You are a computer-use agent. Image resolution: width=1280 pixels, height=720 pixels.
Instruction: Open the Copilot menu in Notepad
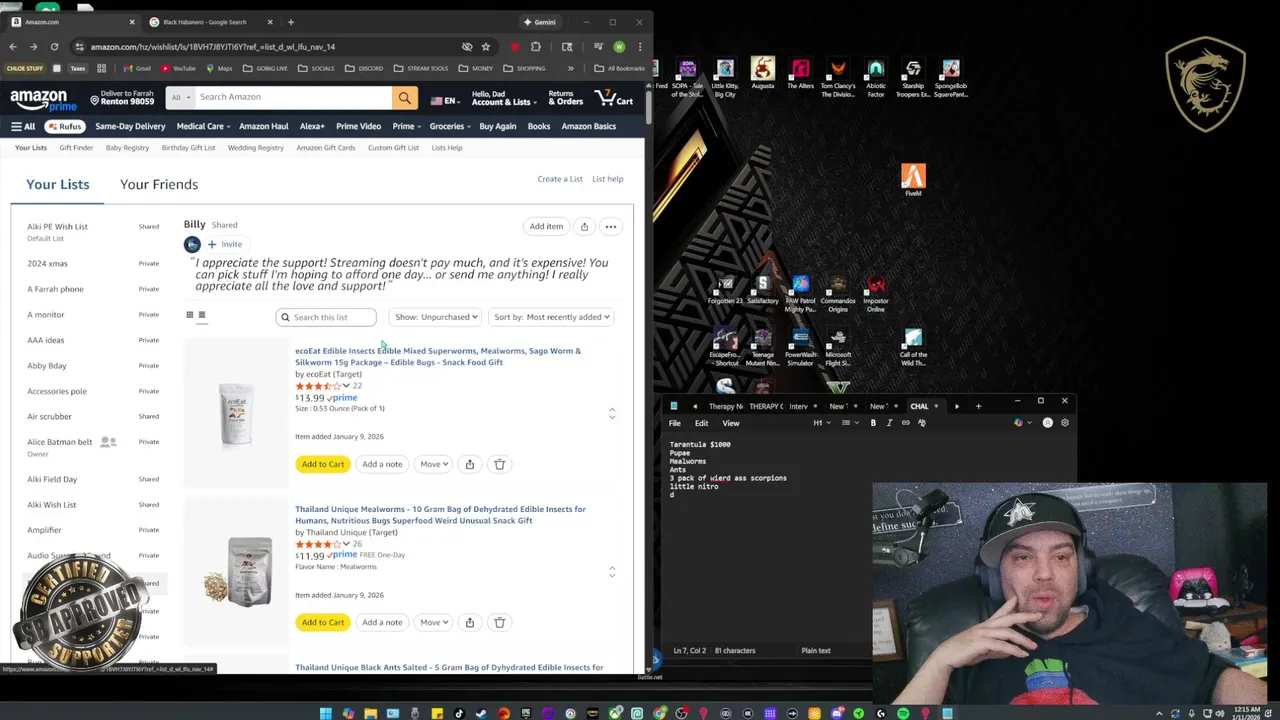tap(1022, 423)
